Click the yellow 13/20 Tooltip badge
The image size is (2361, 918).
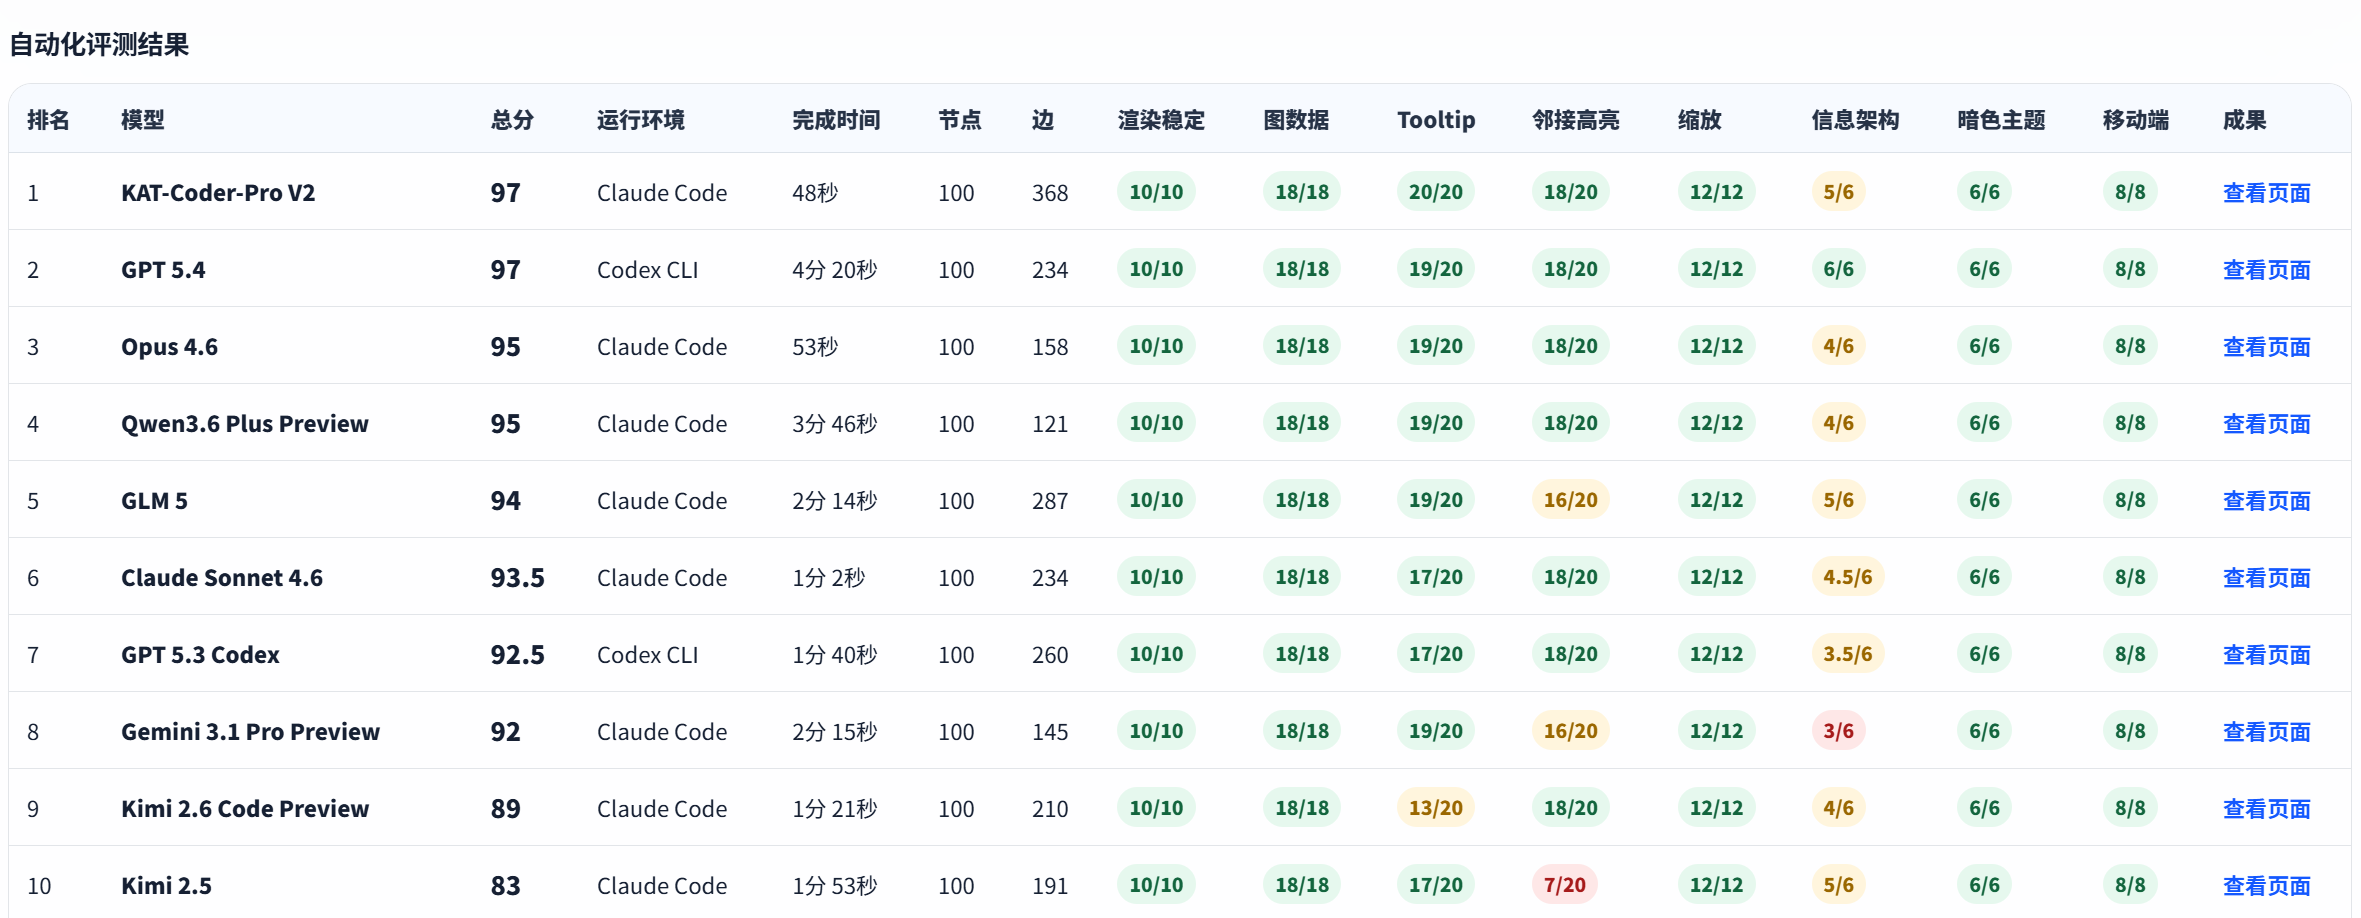(x=1435, y=808)
